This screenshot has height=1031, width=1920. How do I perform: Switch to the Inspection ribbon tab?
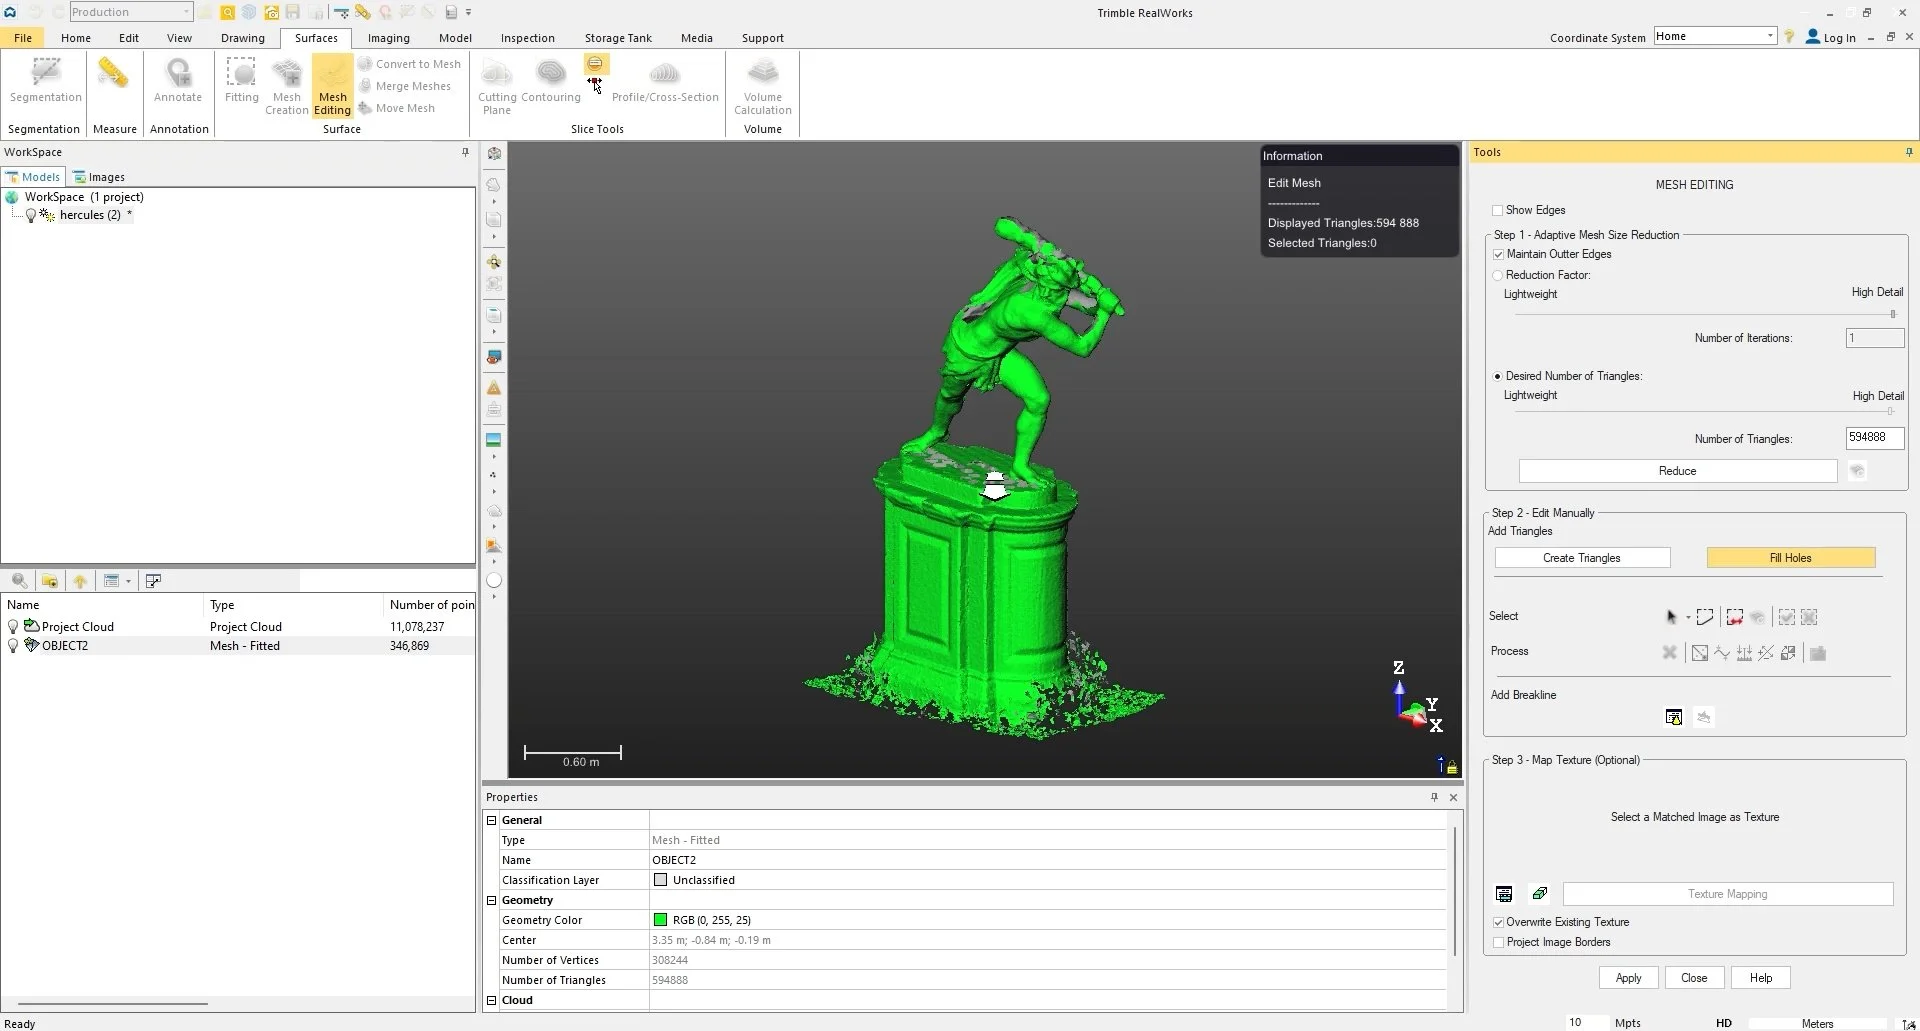click(x=527, y=38)
